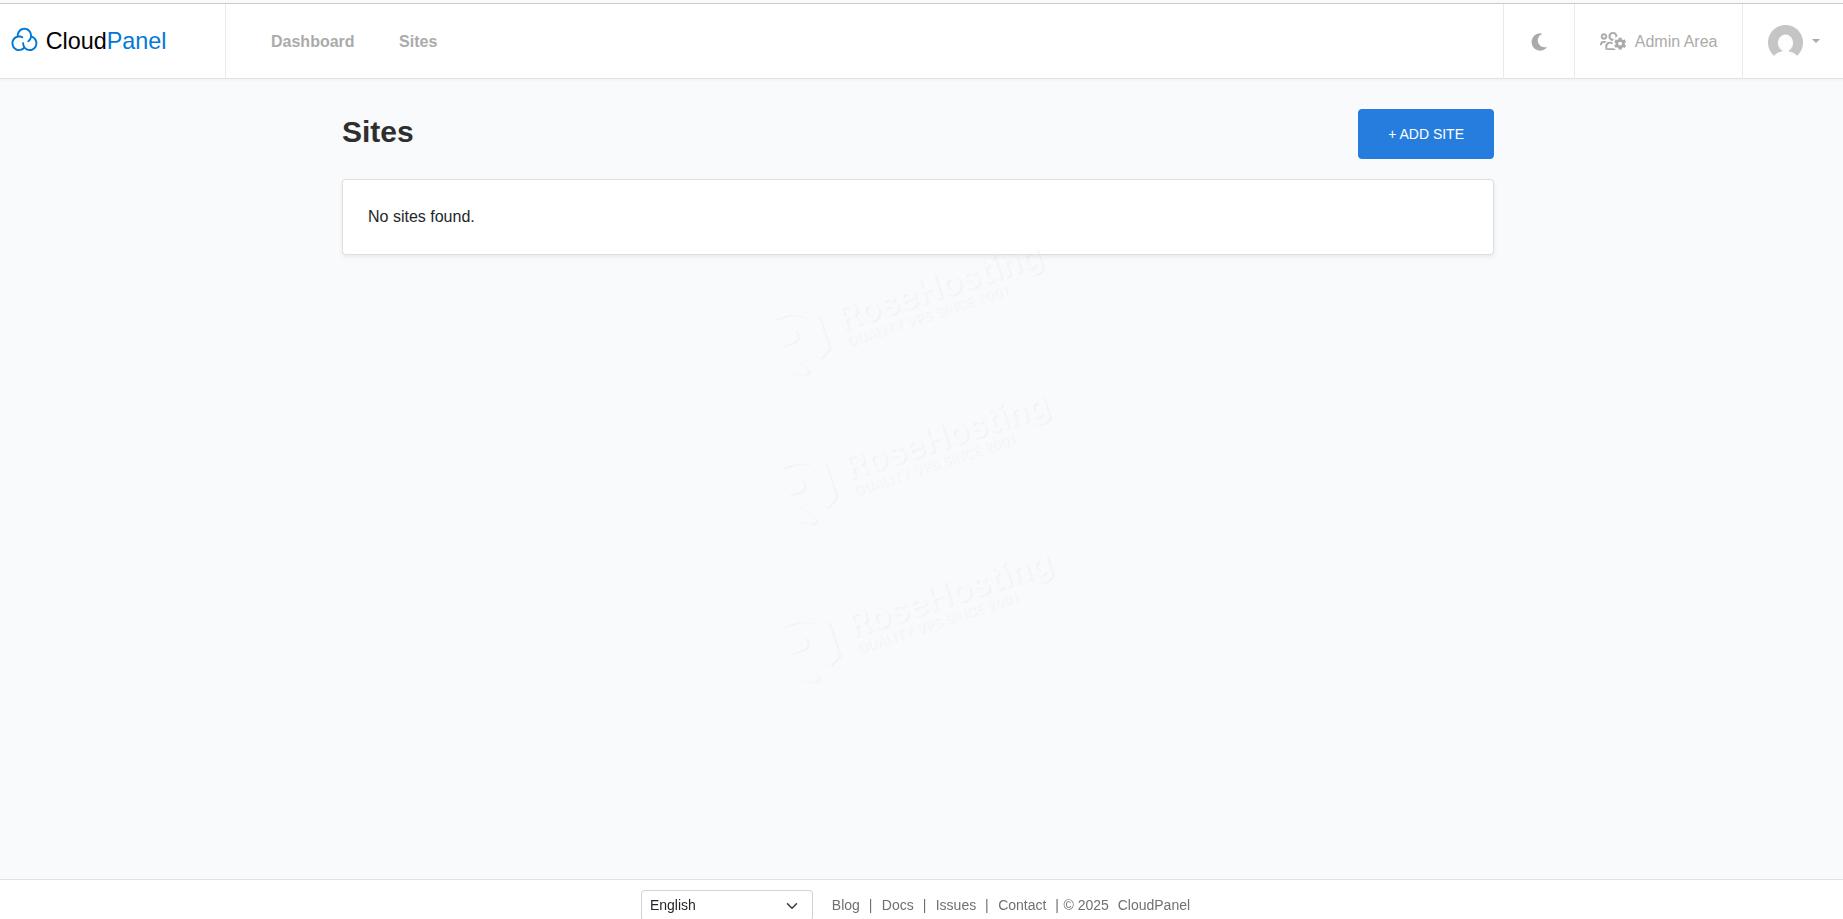The height and width of the screenshot is (919, 1843).
Task: Click the Admin Area users-gear icon
Action: click(x=1612, y=41)
